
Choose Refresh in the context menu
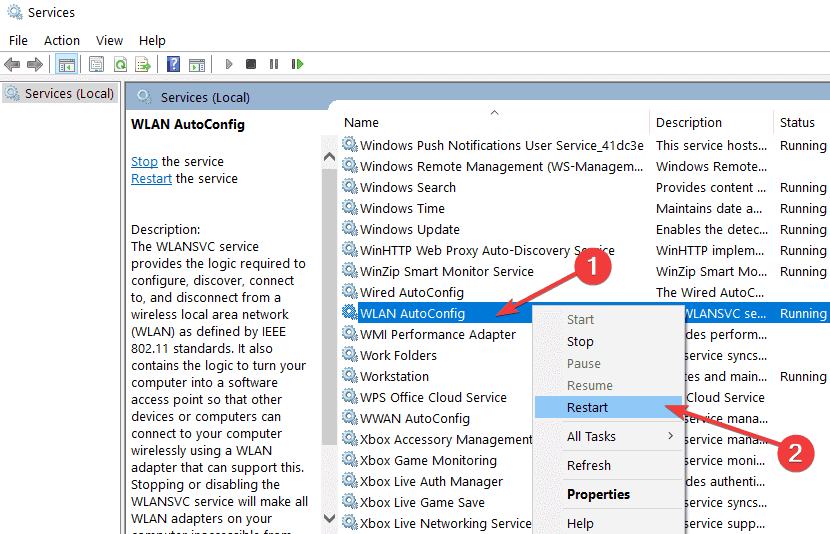coord(608,465)
